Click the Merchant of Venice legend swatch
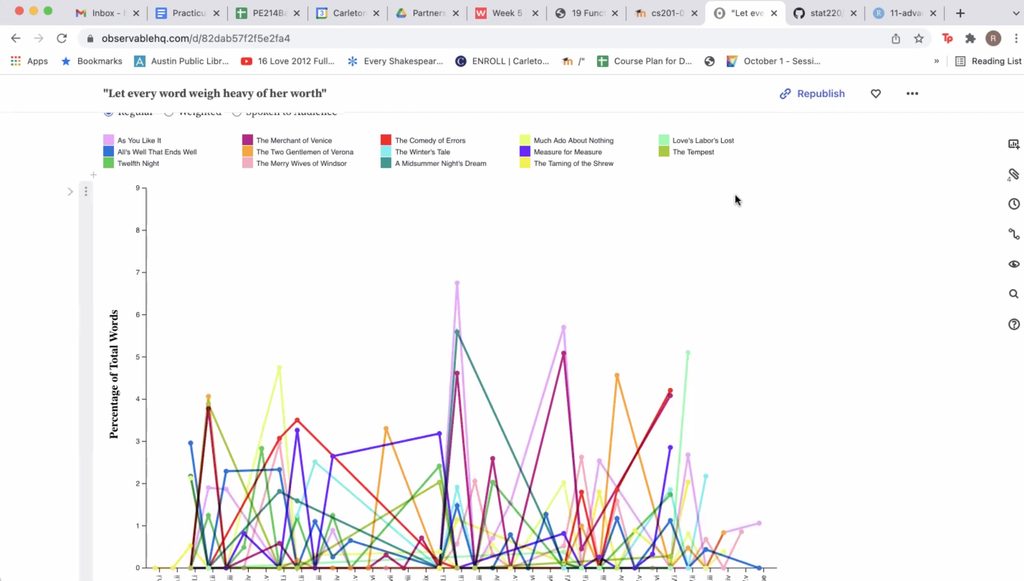1024x581 pixels. (x=248, y=140)
